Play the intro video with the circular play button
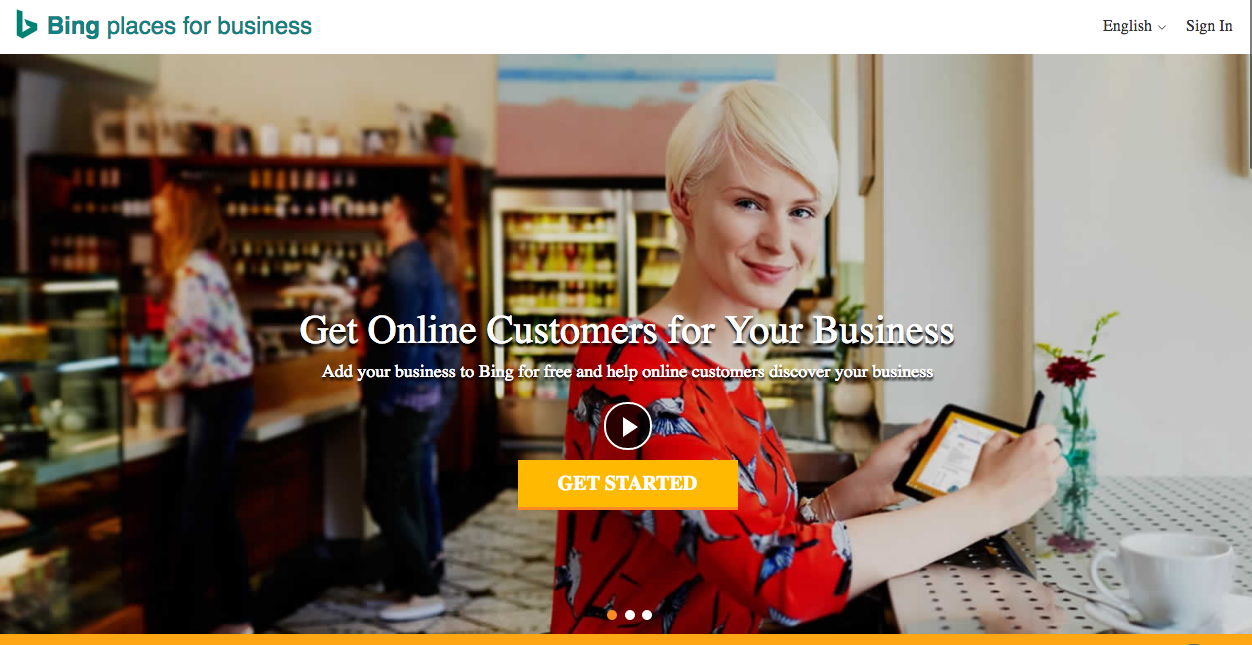The width and height of the screenshot is (1252, 645). click(x=628, y=427)
